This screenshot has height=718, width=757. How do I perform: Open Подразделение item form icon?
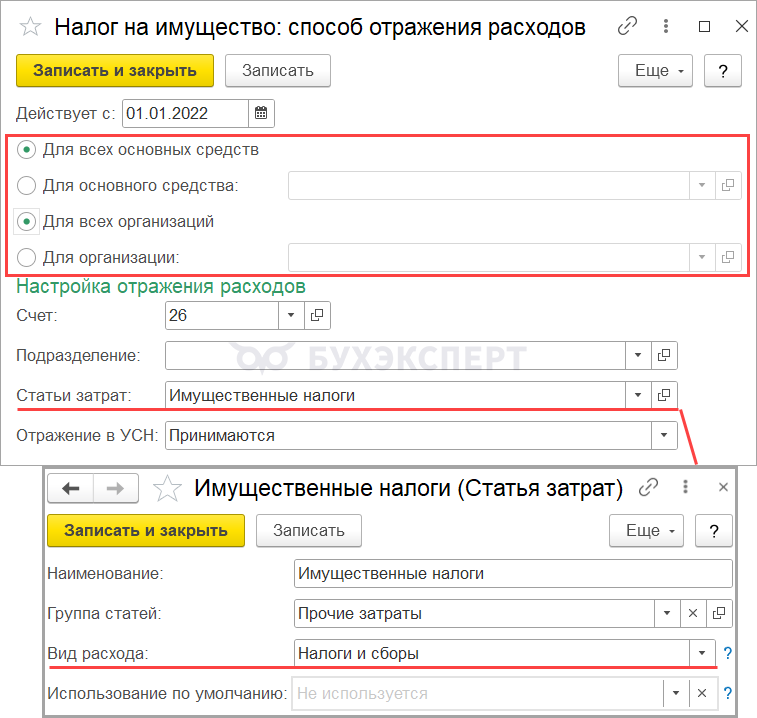(x=664, y=355)
